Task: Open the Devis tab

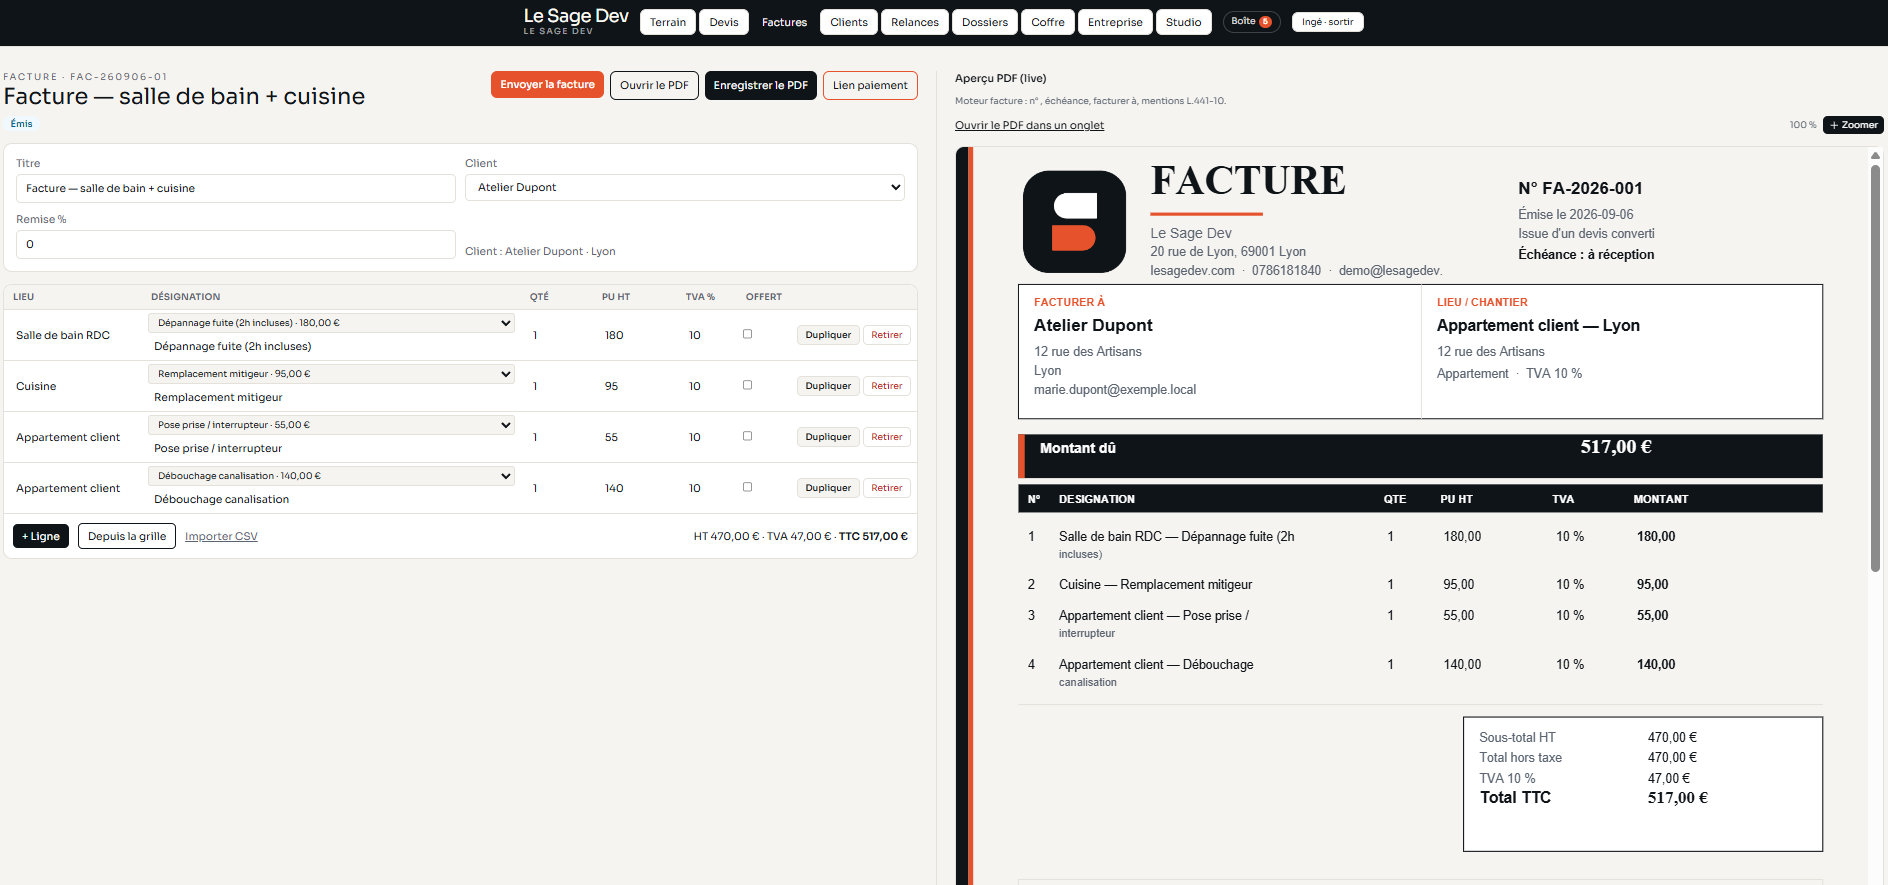Action: (724, 22)
